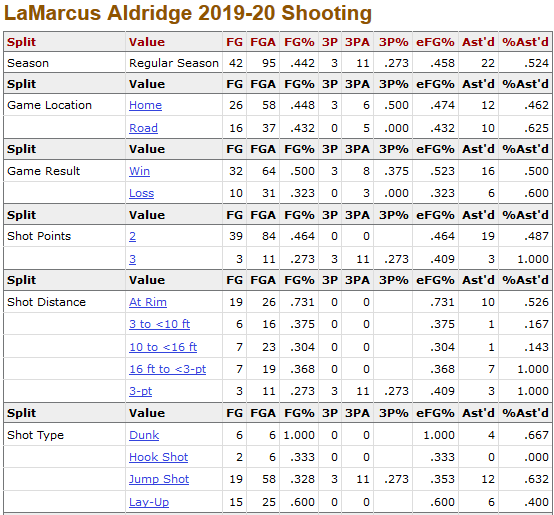
Task: Open the Road game location link
Action: pos(143,128)
